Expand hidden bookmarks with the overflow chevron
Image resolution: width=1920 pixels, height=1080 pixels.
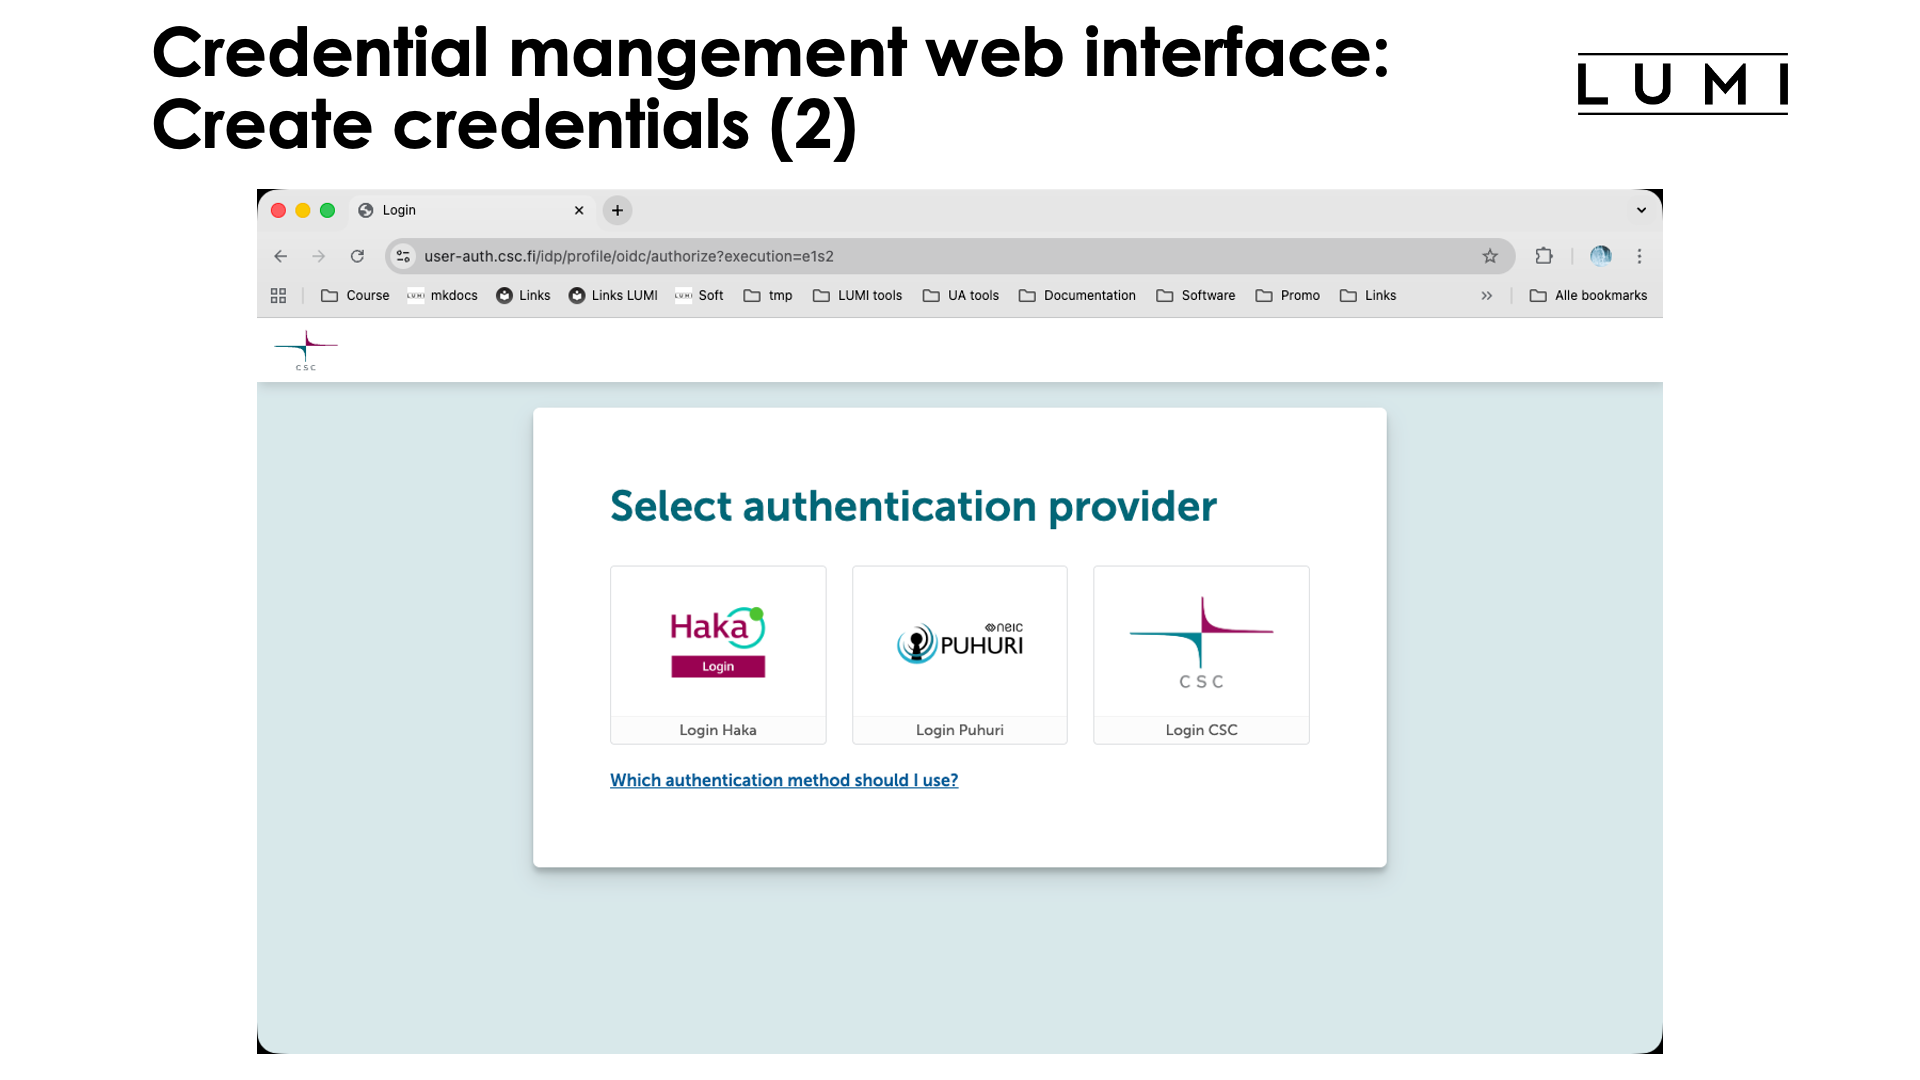pyautogui.click(x=1487, y=295)
